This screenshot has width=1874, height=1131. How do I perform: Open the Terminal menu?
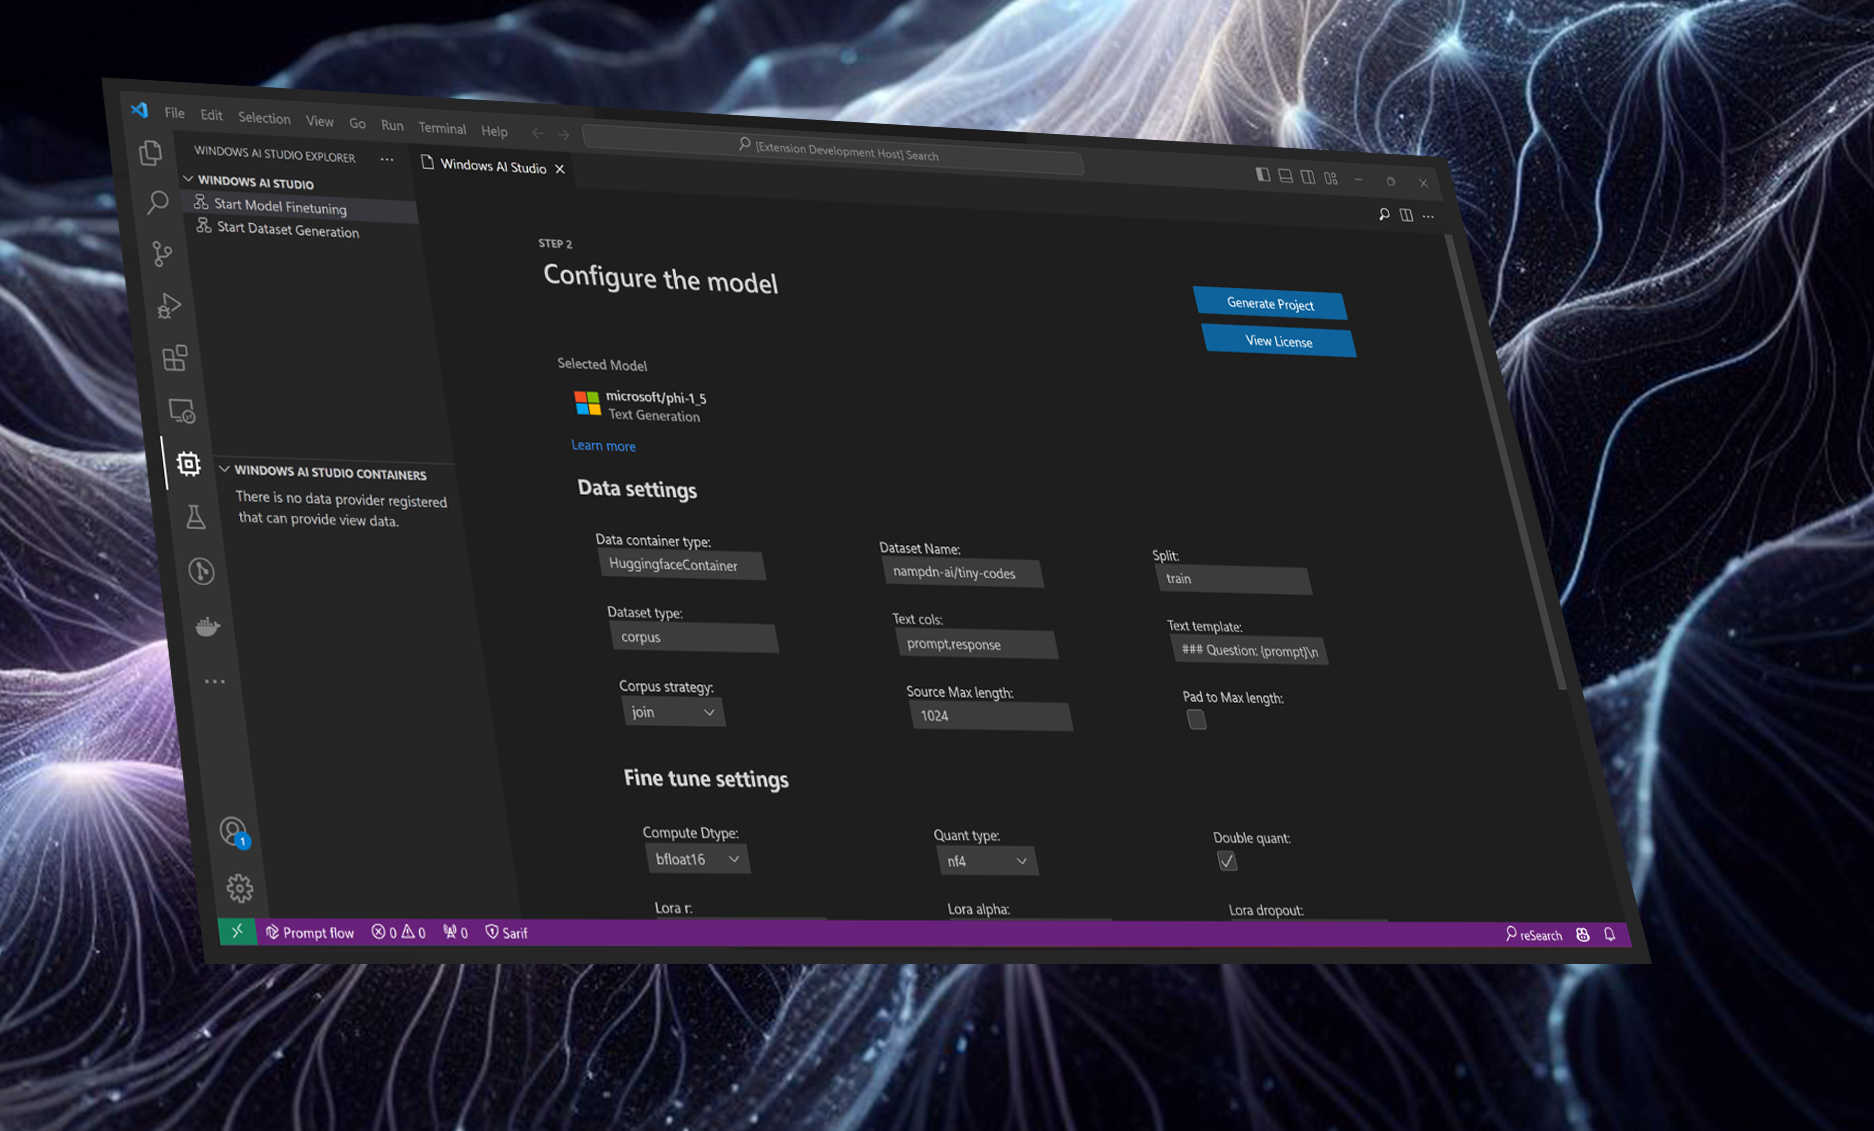pos(442,128)
